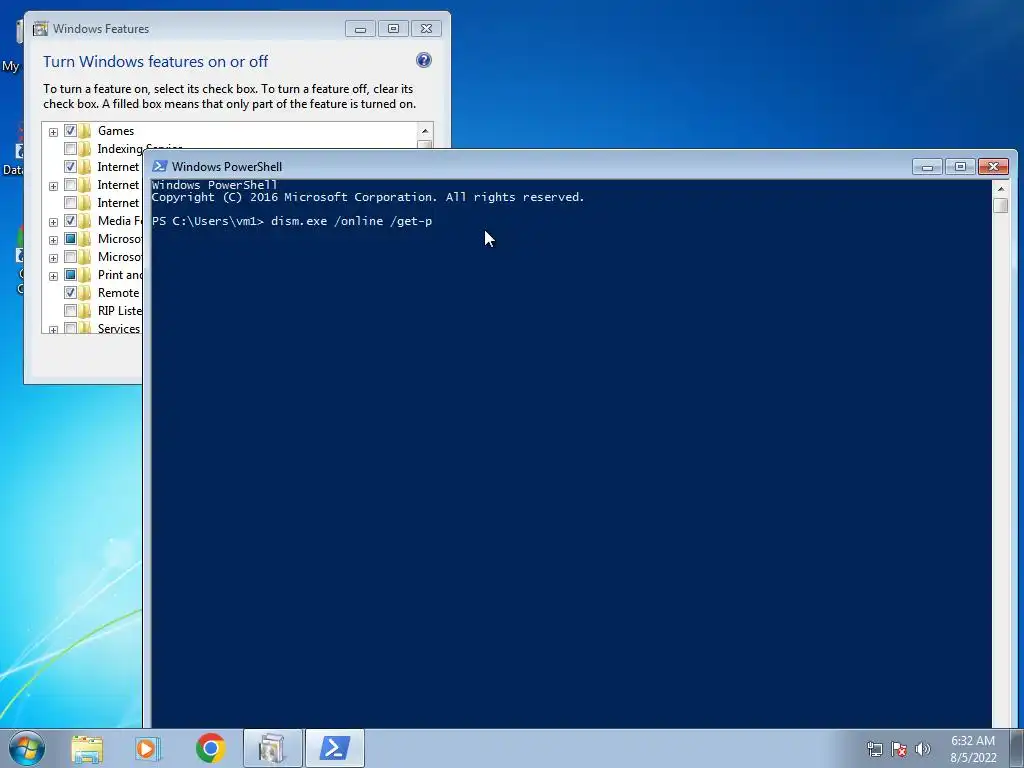The width and height of the screenshot is (1024, 768).
Task: Launch Windows Media Player from taskbar
Action: (147, 748)
